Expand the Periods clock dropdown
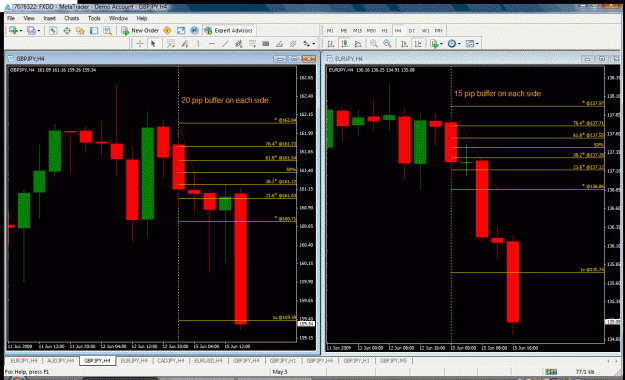Image resolution: width=625 pixels, height=380 pixels. pyautogui.click(x=459, y=44)
